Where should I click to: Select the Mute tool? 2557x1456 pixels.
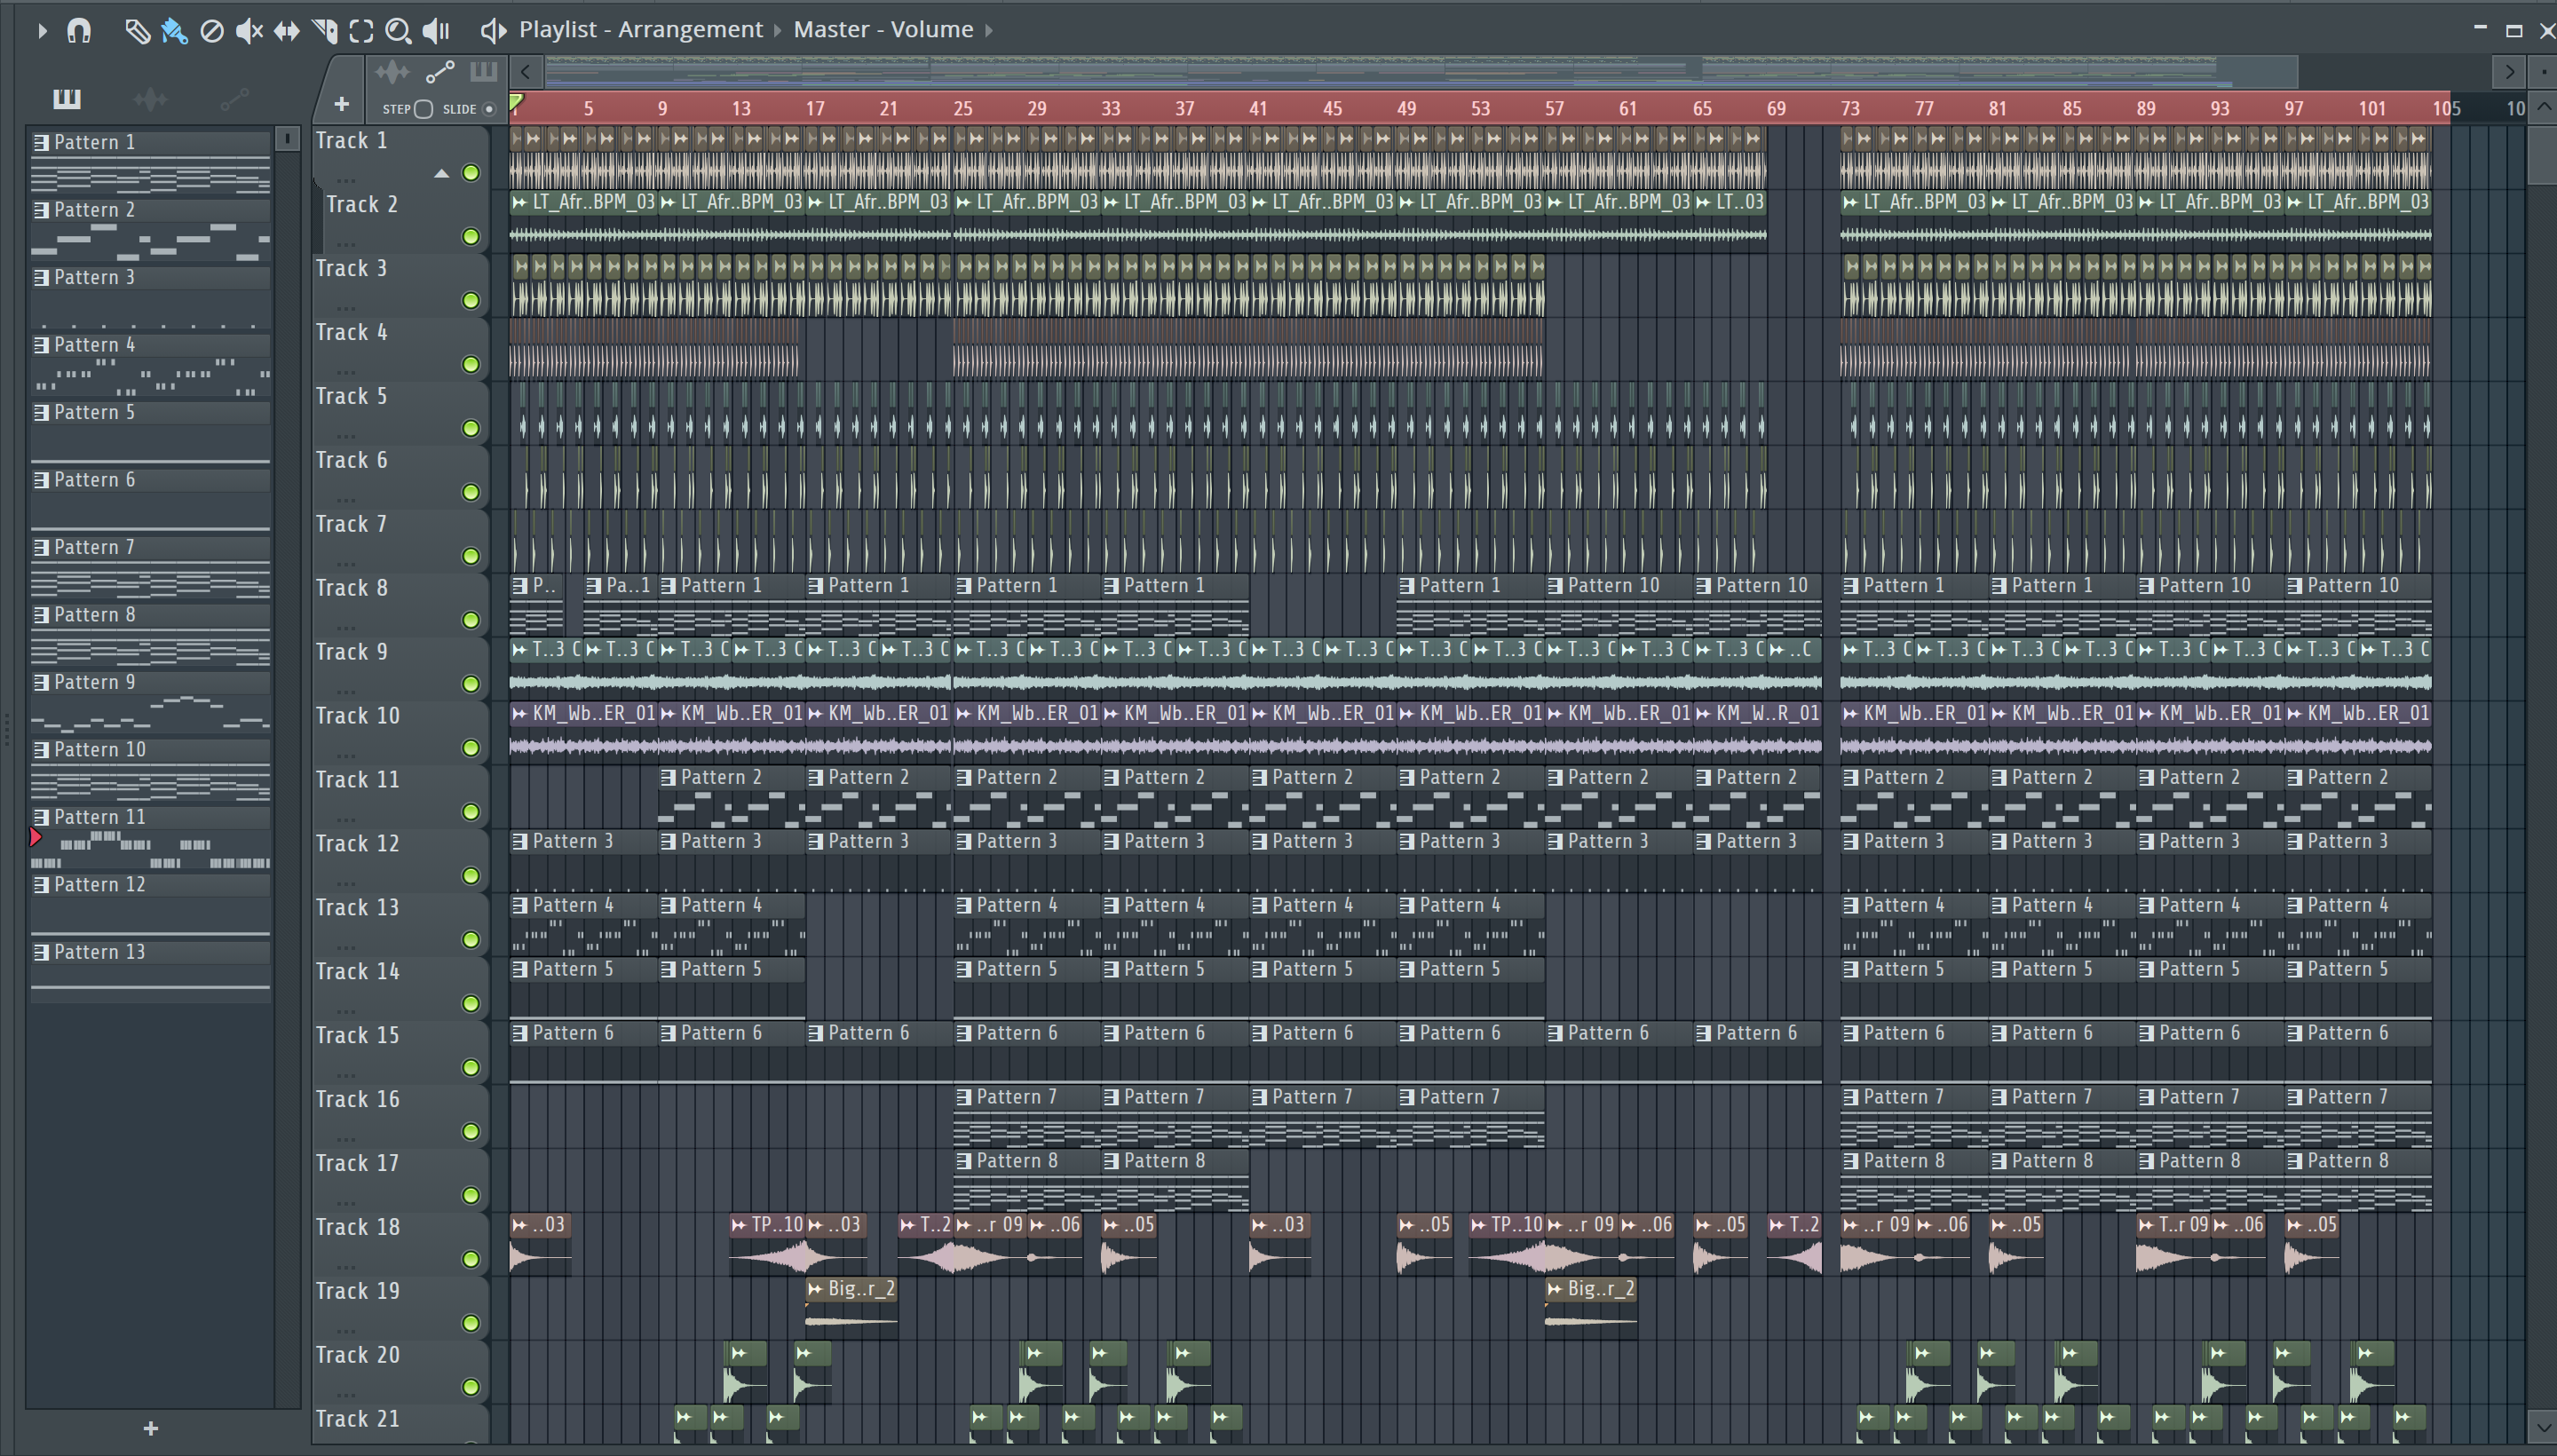point(249,31)
